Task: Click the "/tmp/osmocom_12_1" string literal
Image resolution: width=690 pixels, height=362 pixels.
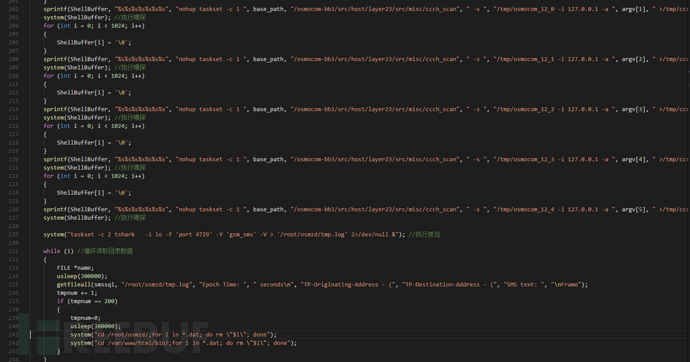Action: pos(555,59)
